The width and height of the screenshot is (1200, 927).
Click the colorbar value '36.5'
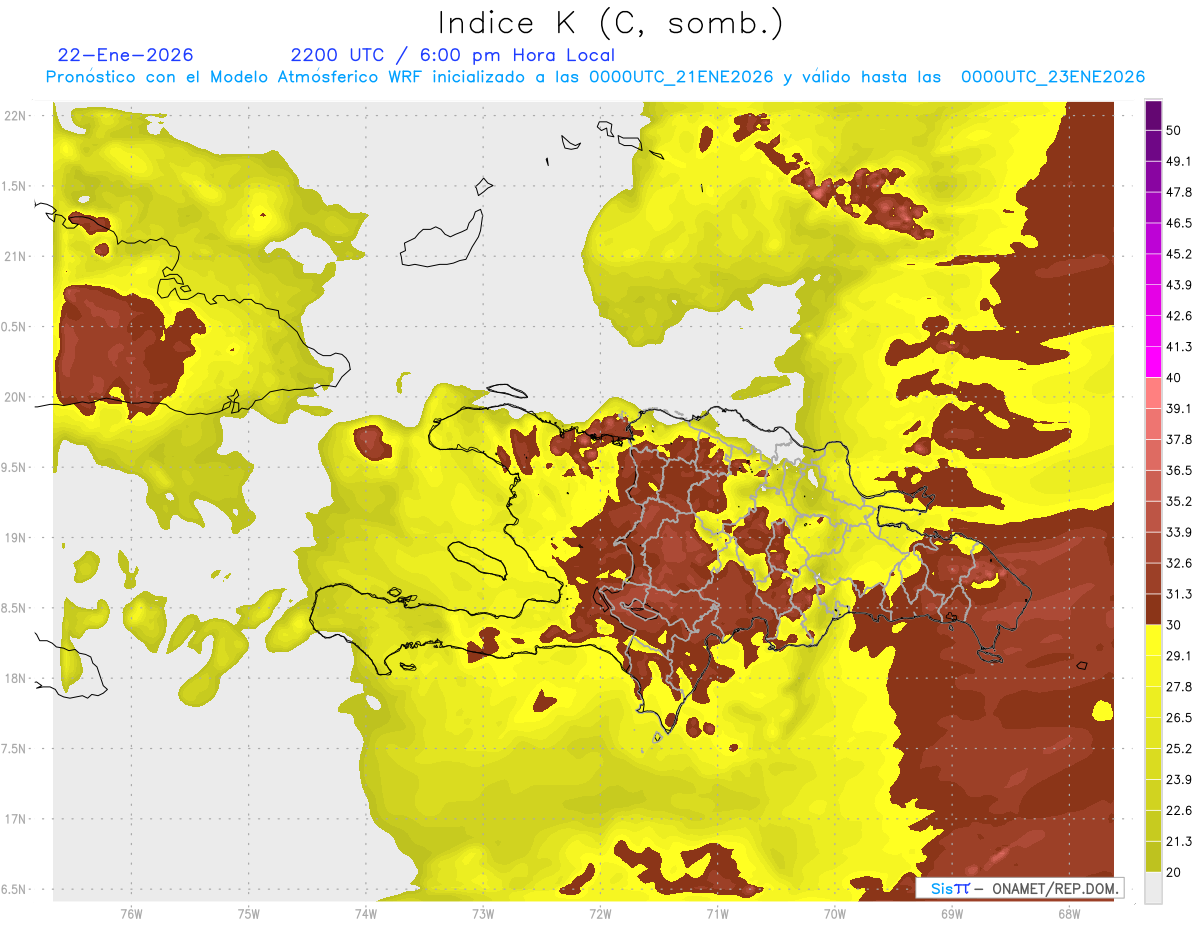[1179, 470]
